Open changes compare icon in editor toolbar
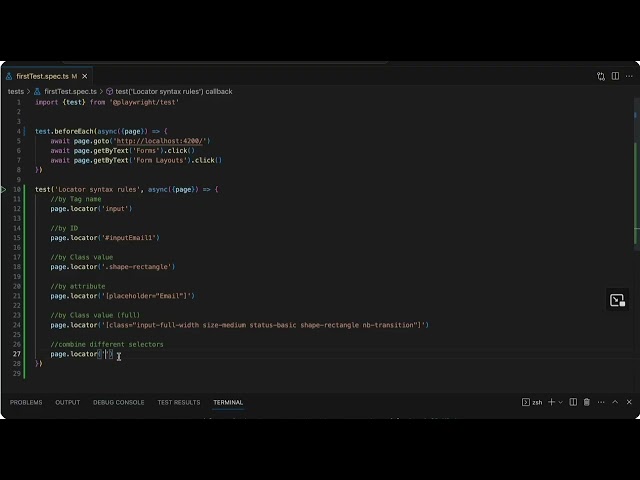Screen dimensions: 640x480 tap(601, 76)
